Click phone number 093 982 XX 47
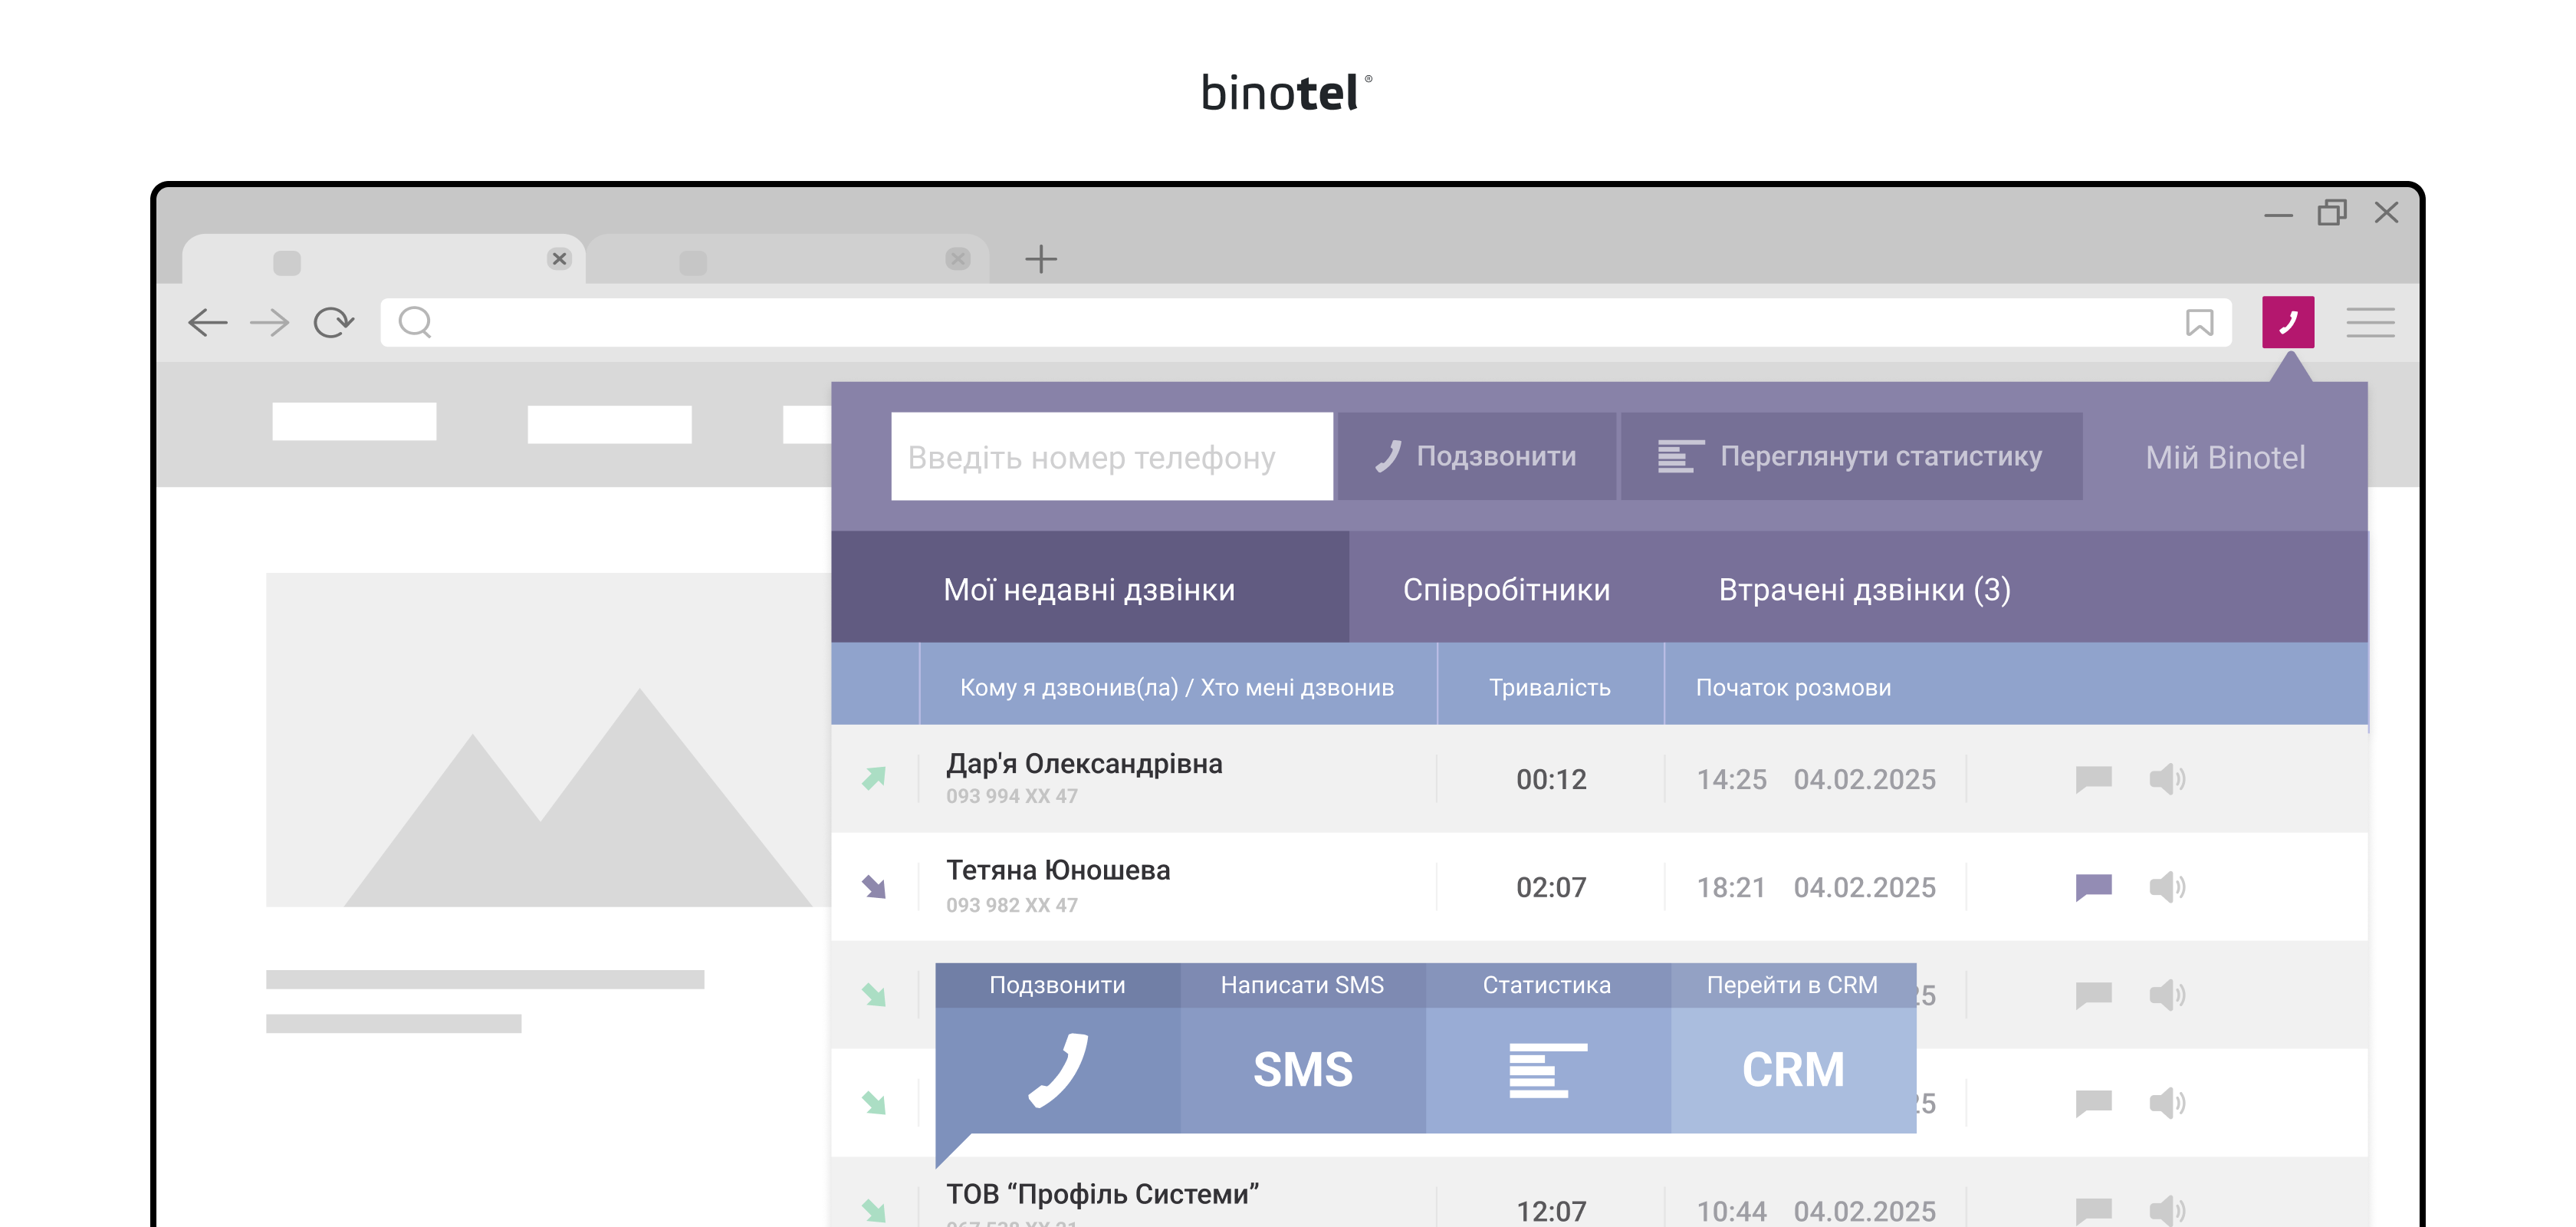 coord(1012,904)
